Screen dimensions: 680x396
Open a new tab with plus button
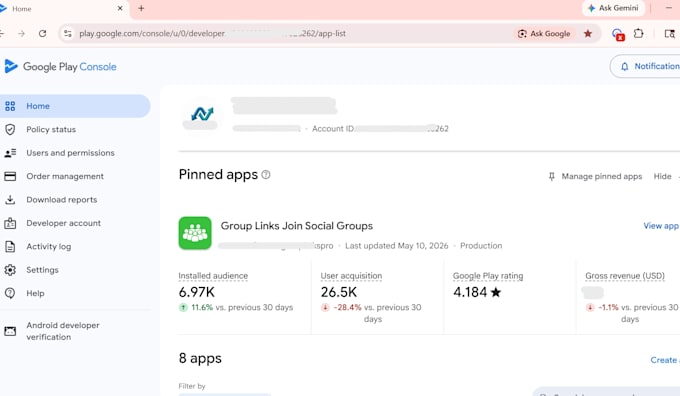point(141,8)
